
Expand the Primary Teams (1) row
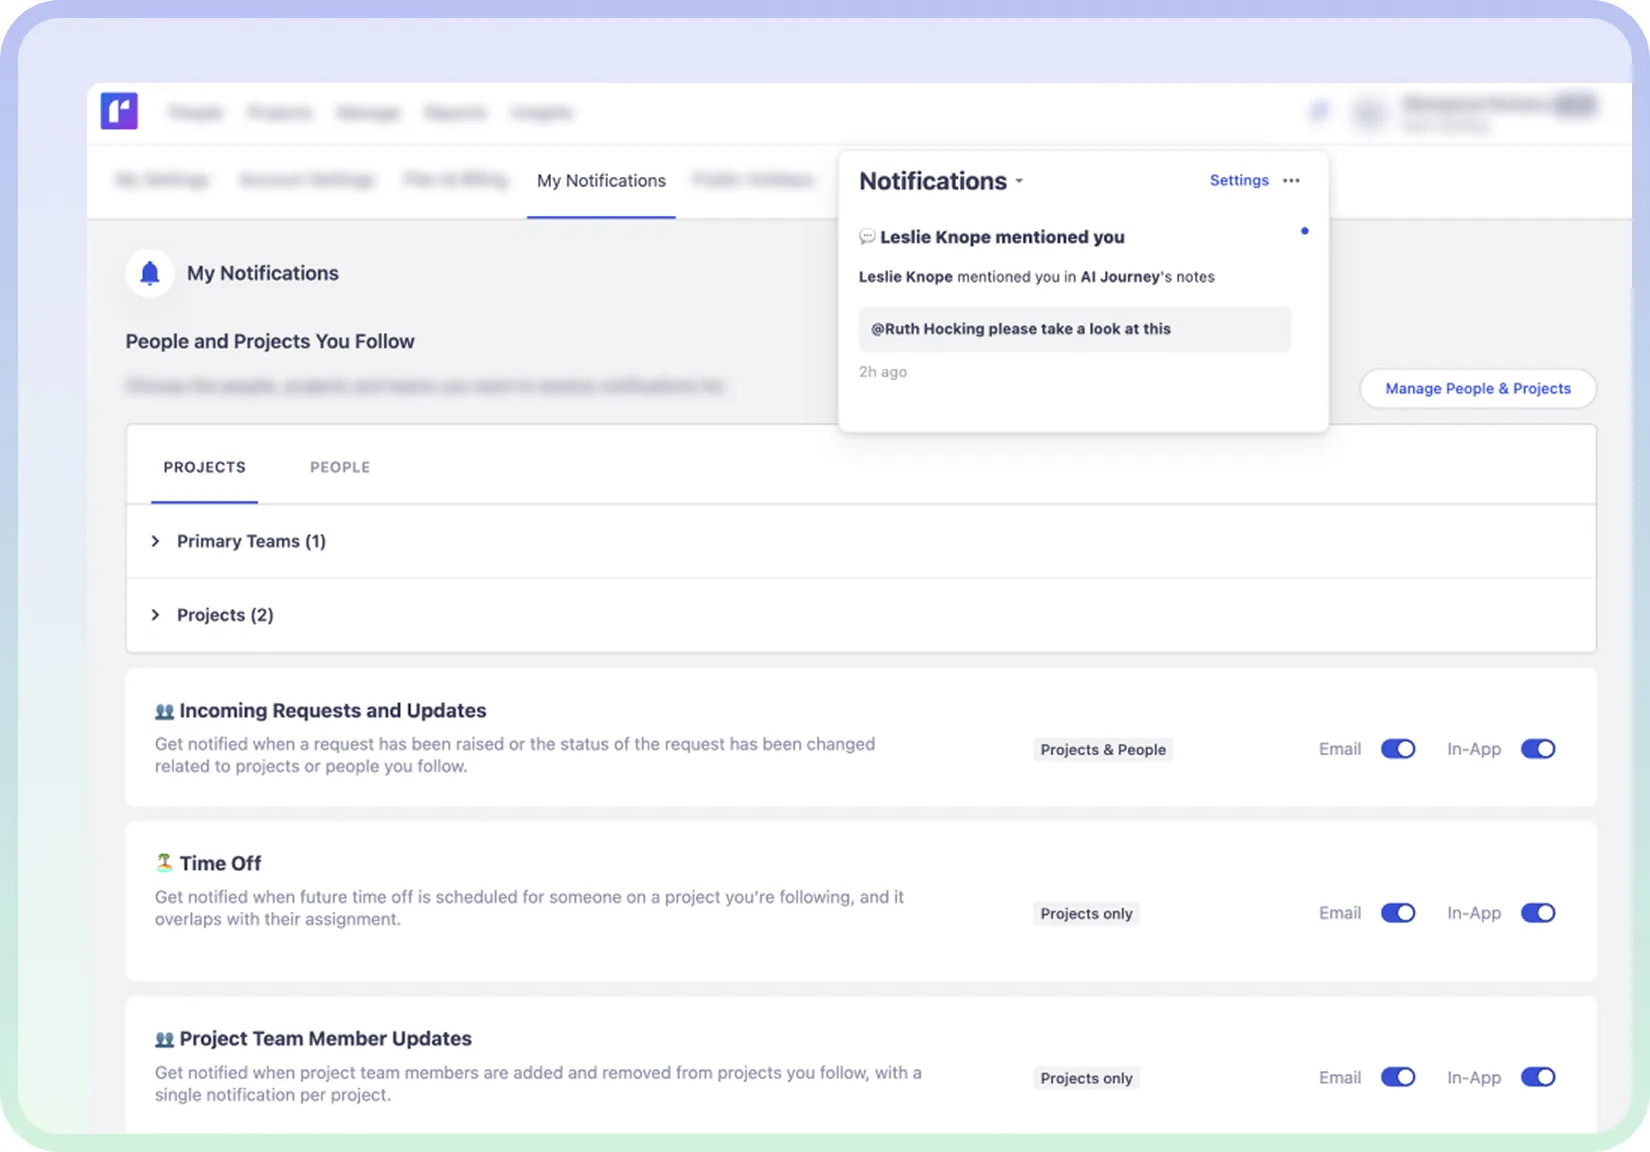tap(861, 541)
